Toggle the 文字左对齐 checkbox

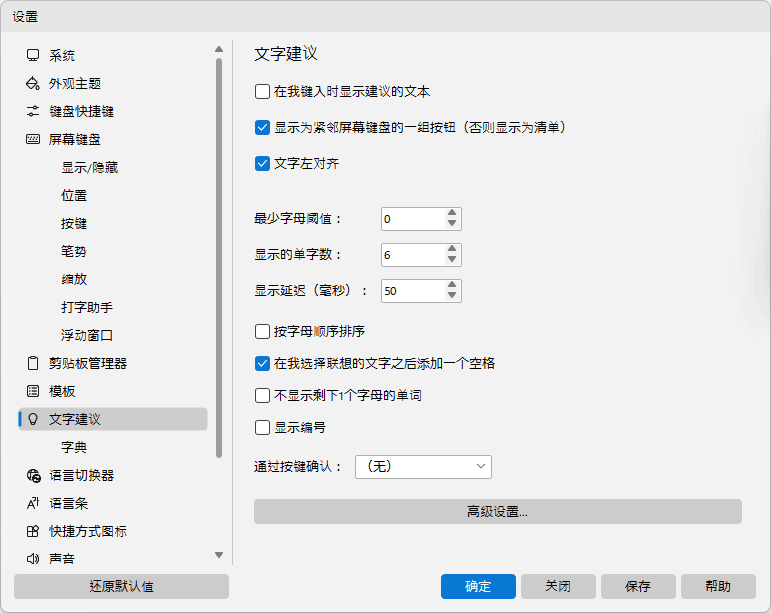pyautogui.click(x=263, y=164)
